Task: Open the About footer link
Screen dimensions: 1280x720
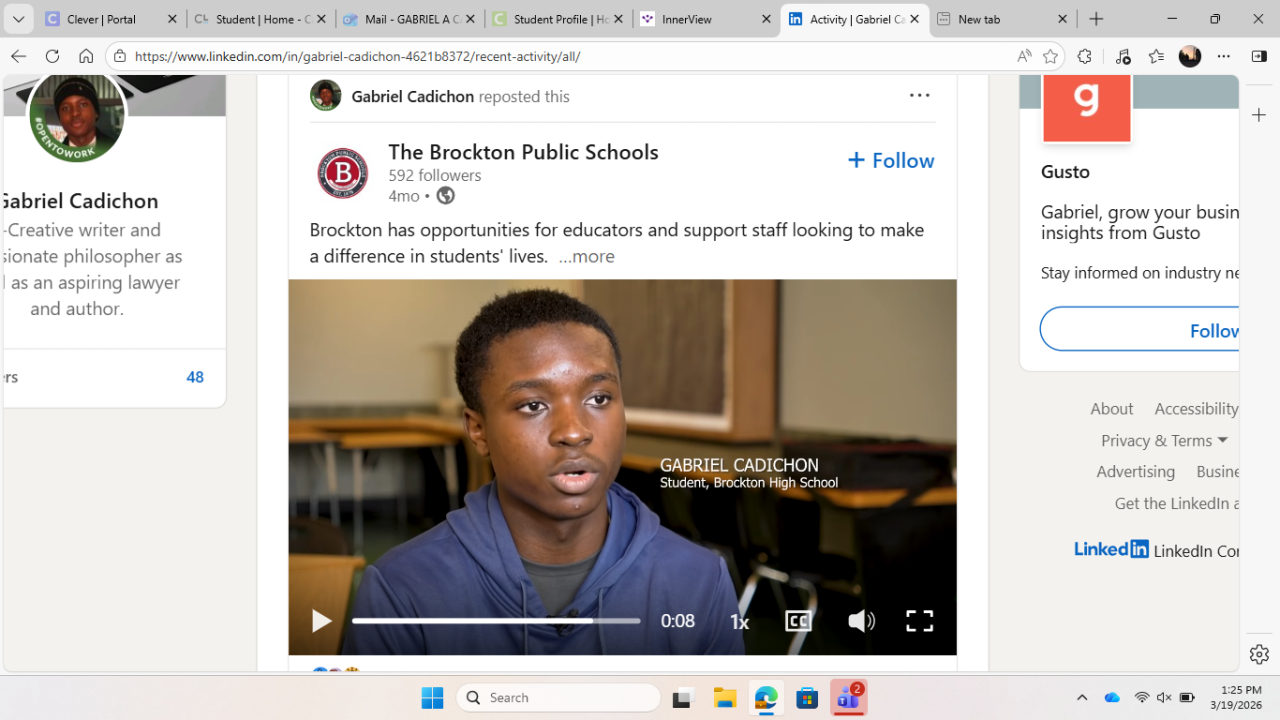Action: [1112, 408]
